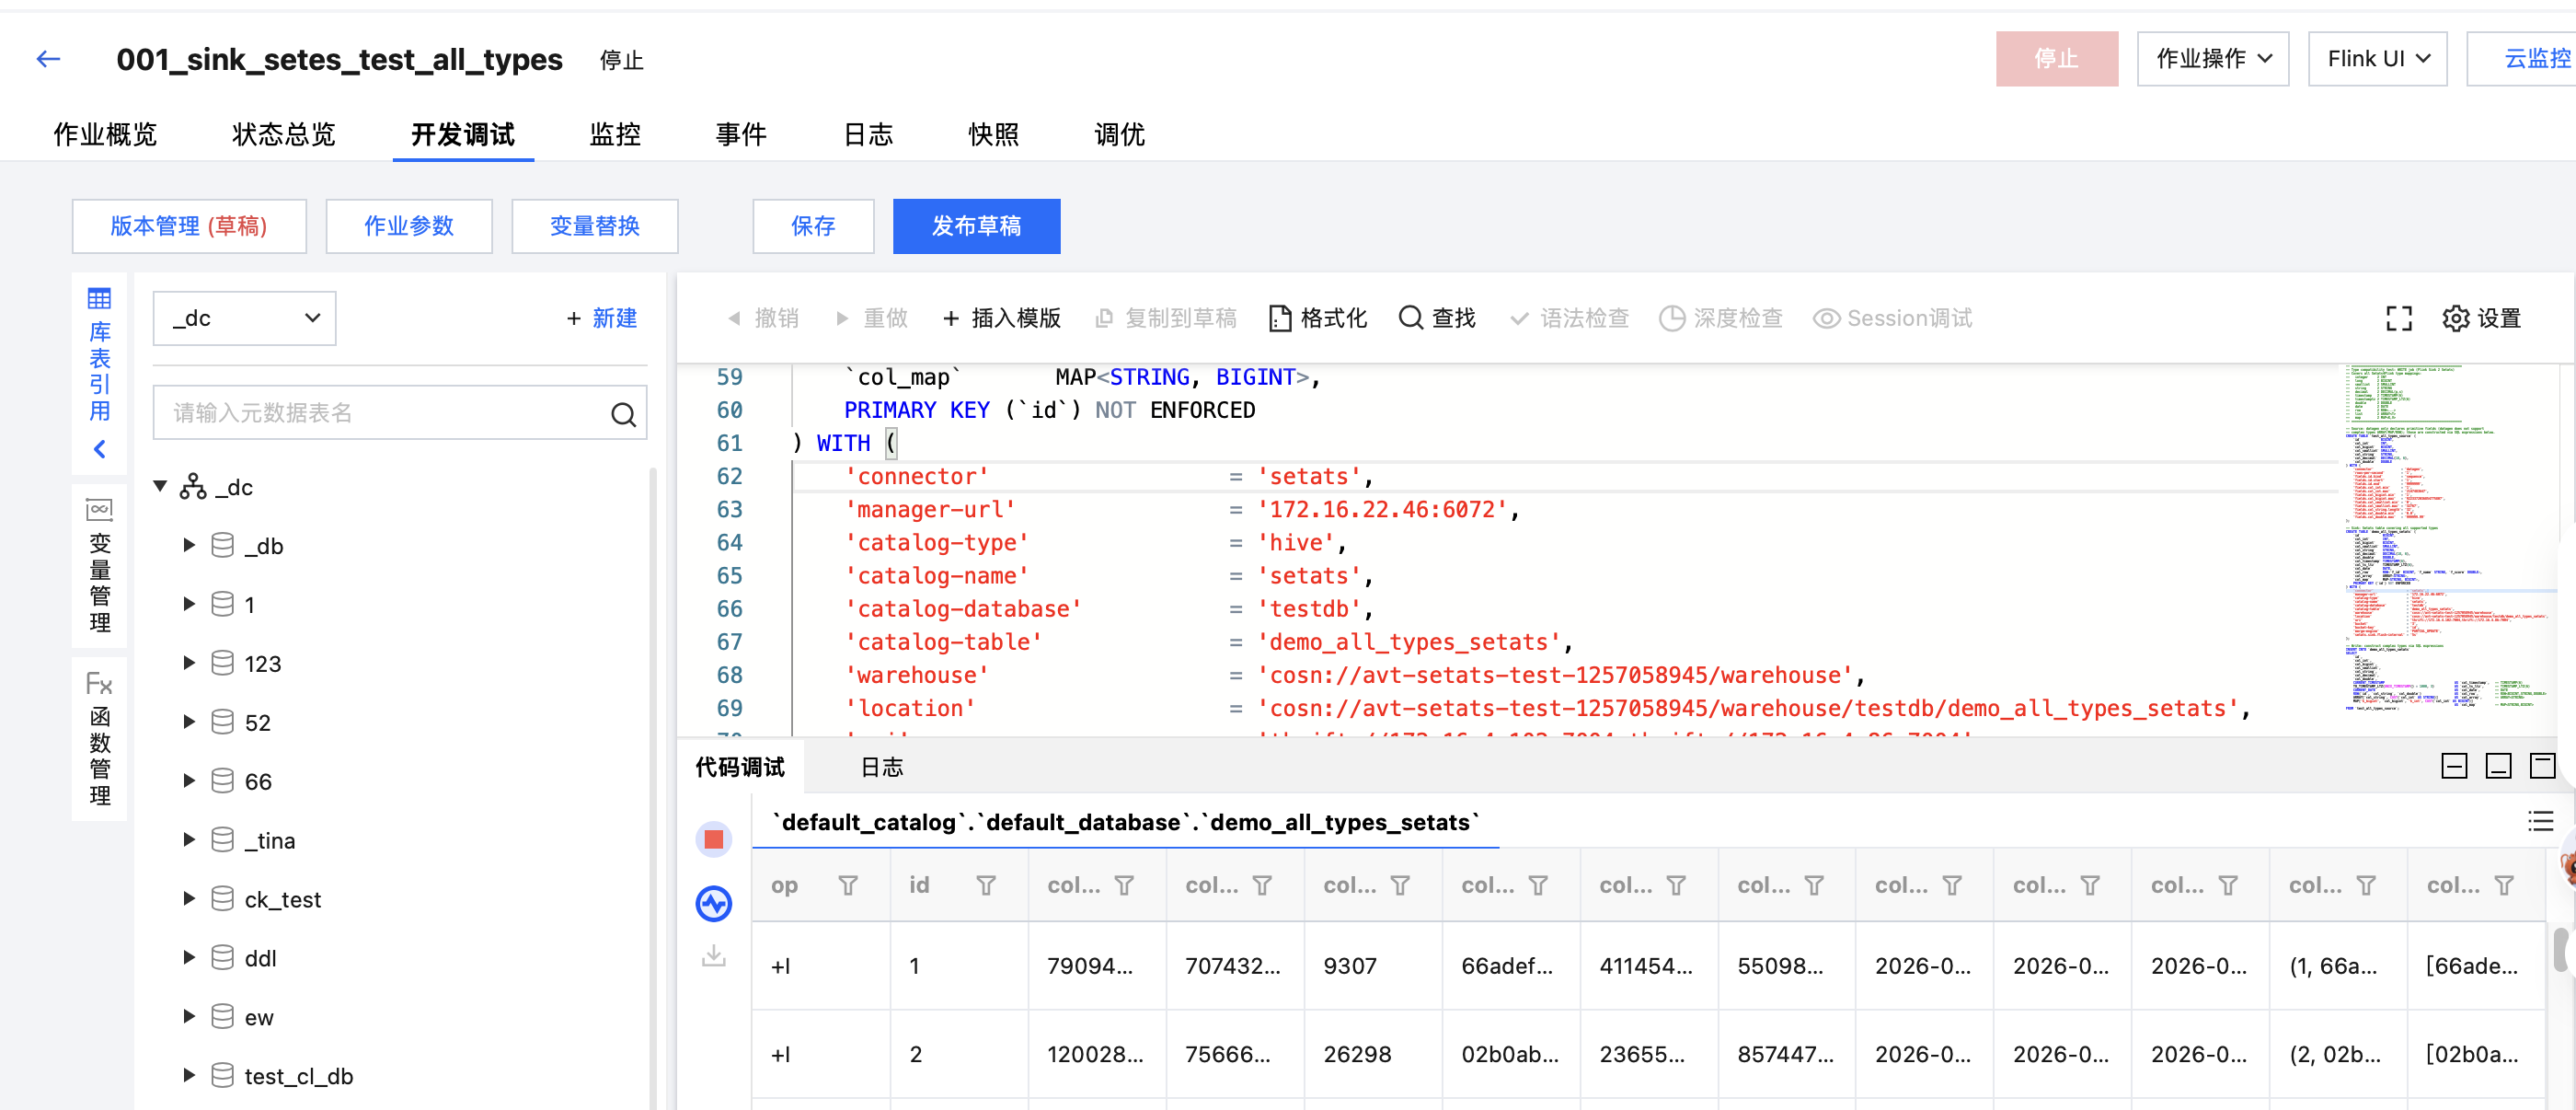Screen dimensions: 2576x1110
Task: Click the download results icon
Action: pyautogui.click(x=714, y=955)
